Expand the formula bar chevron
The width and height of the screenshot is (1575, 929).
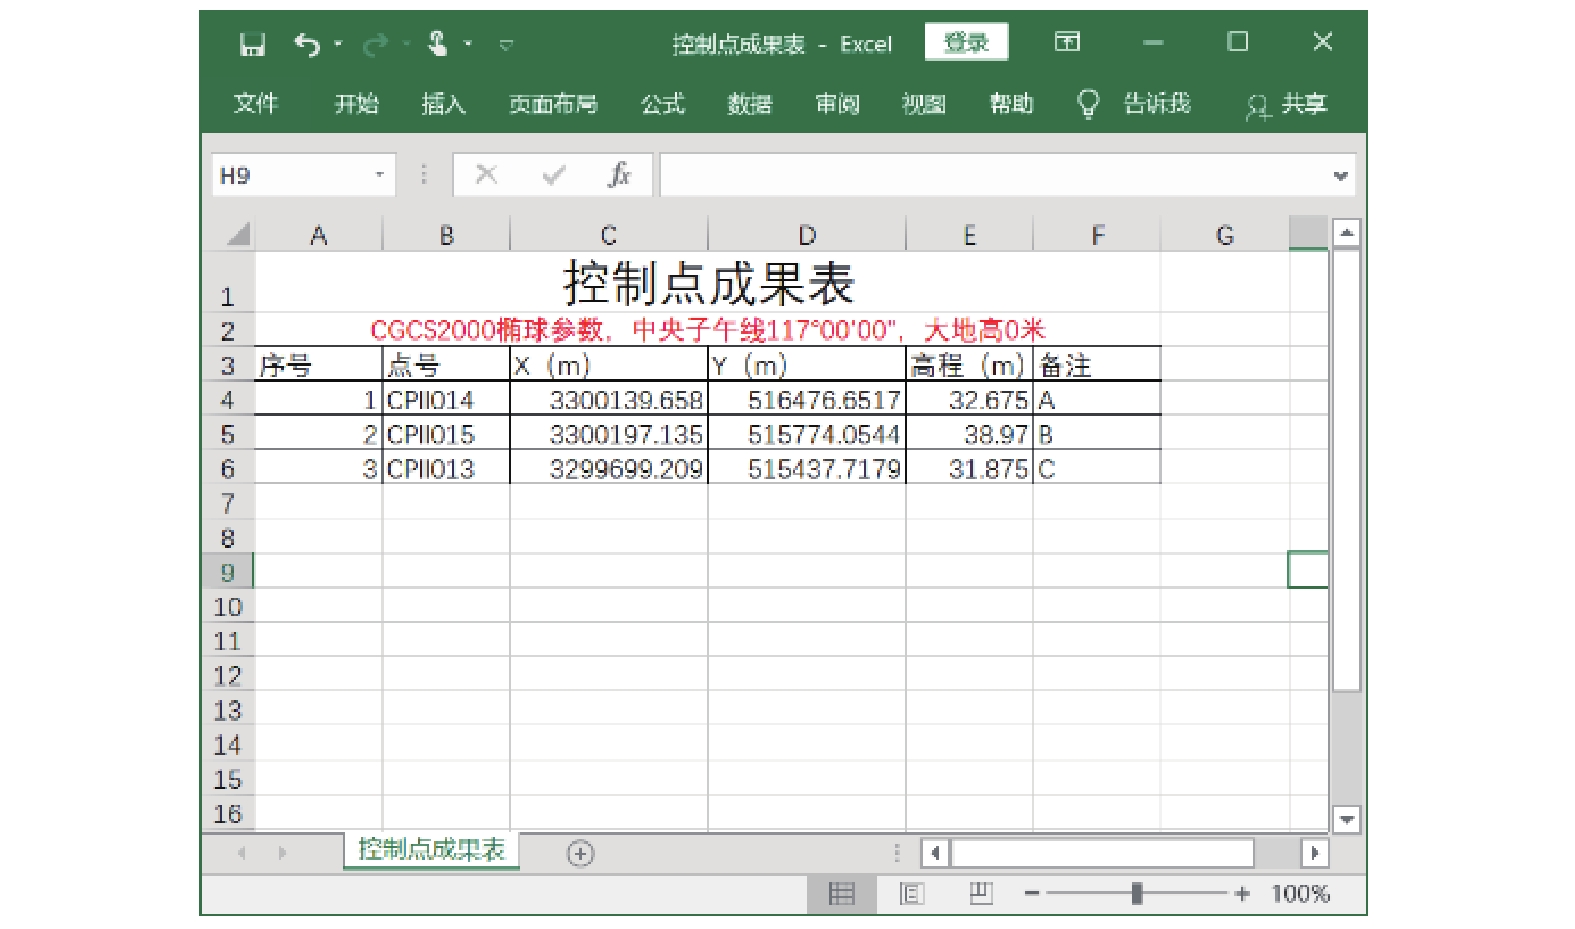tap(1340, 176)
